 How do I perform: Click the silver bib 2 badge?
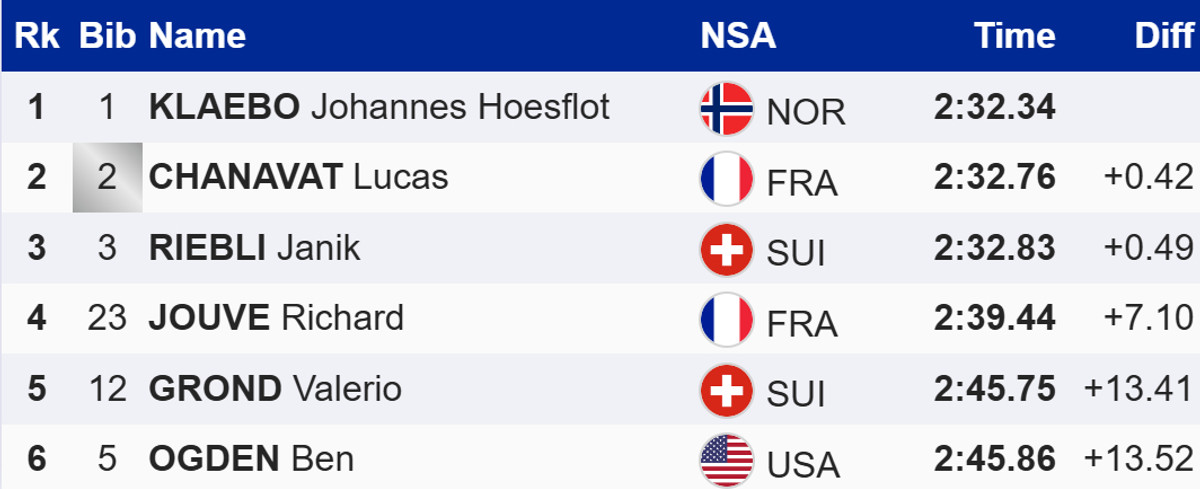click(107, 178)
